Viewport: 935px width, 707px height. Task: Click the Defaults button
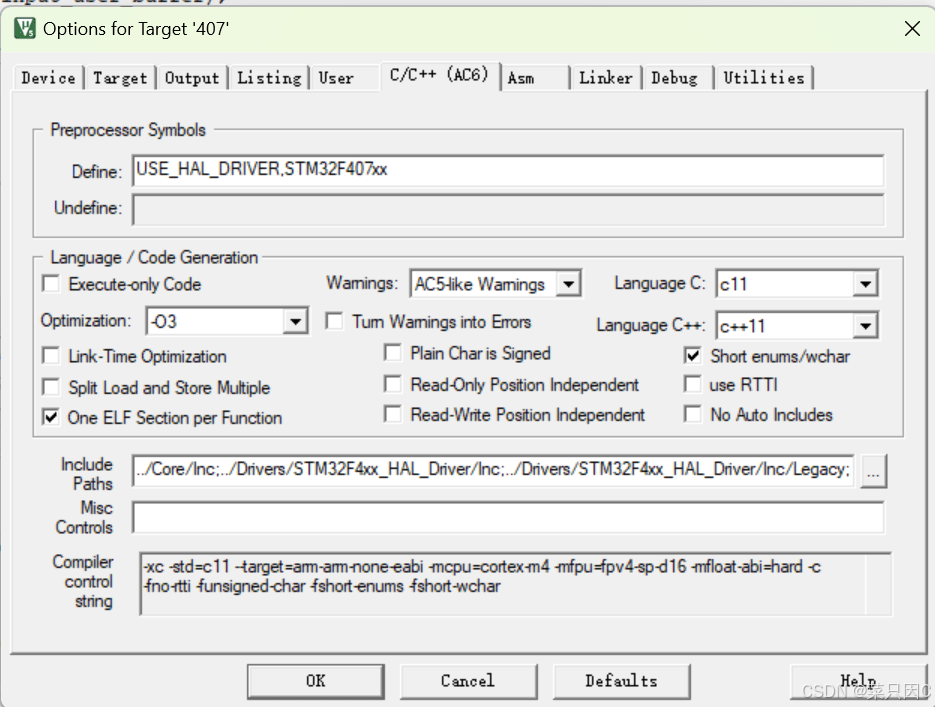click(x=621, y=681)
